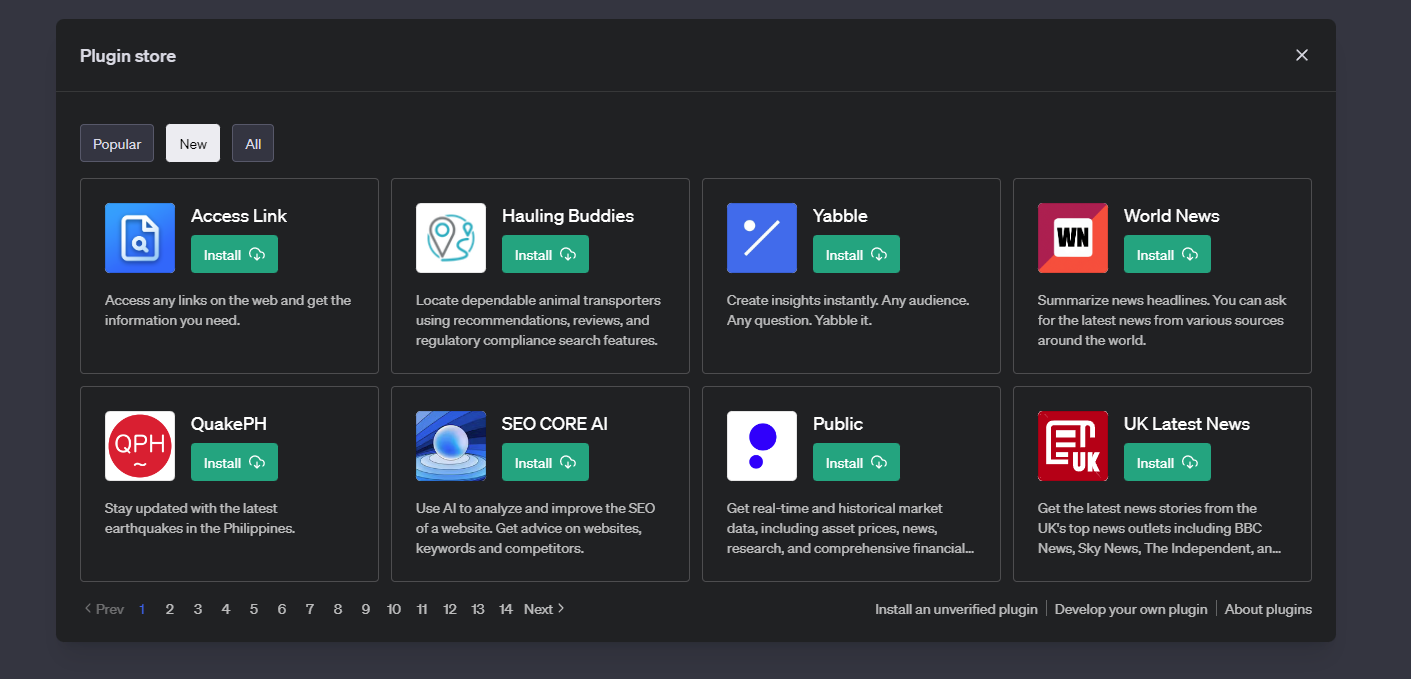Viewport: 1411px width, 679px height.
Task: Click the QuakePH red circle logo
Action: 140,446
